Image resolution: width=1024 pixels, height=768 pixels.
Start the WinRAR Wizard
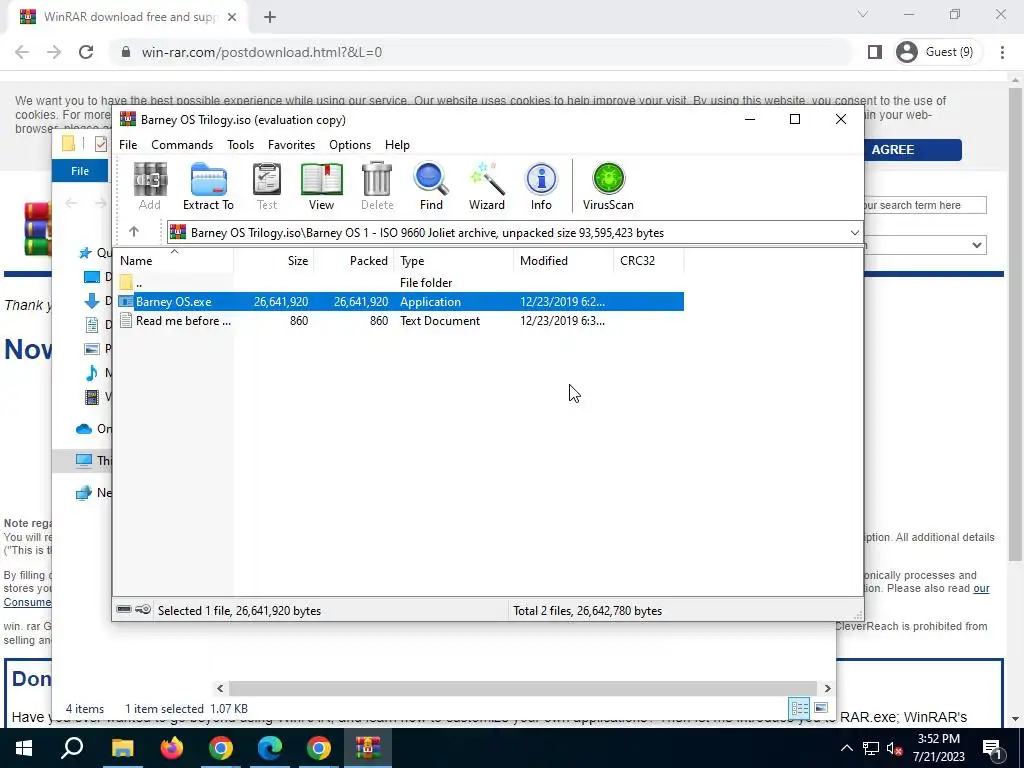(x=487, y=186)
